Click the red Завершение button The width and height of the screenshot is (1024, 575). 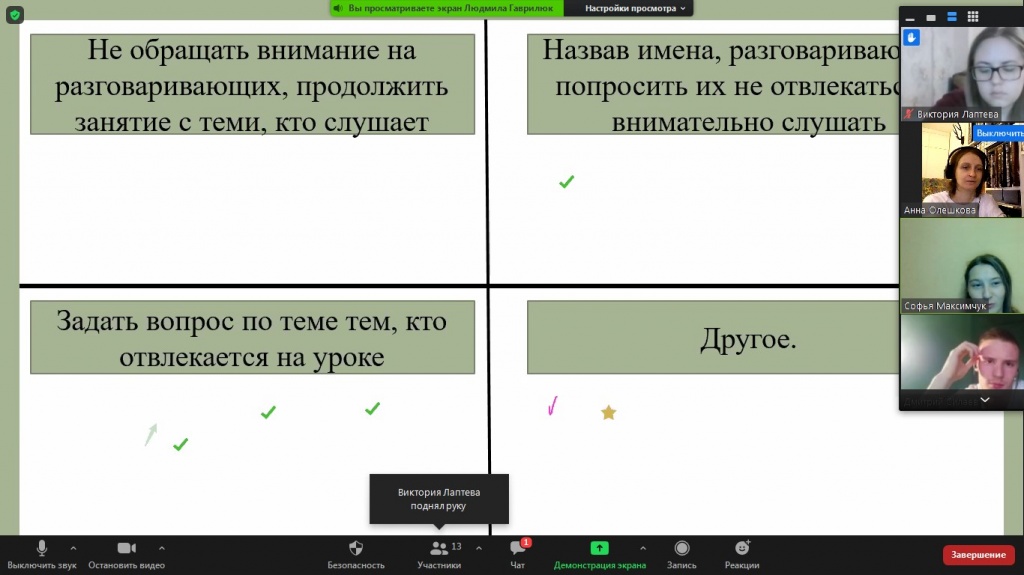[978, 555]
